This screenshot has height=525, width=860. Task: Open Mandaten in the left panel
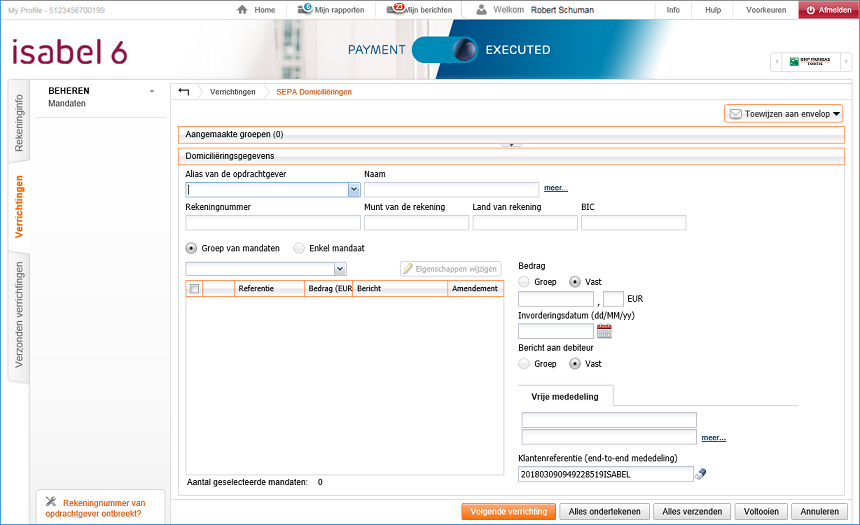click(x=67, y=103)
